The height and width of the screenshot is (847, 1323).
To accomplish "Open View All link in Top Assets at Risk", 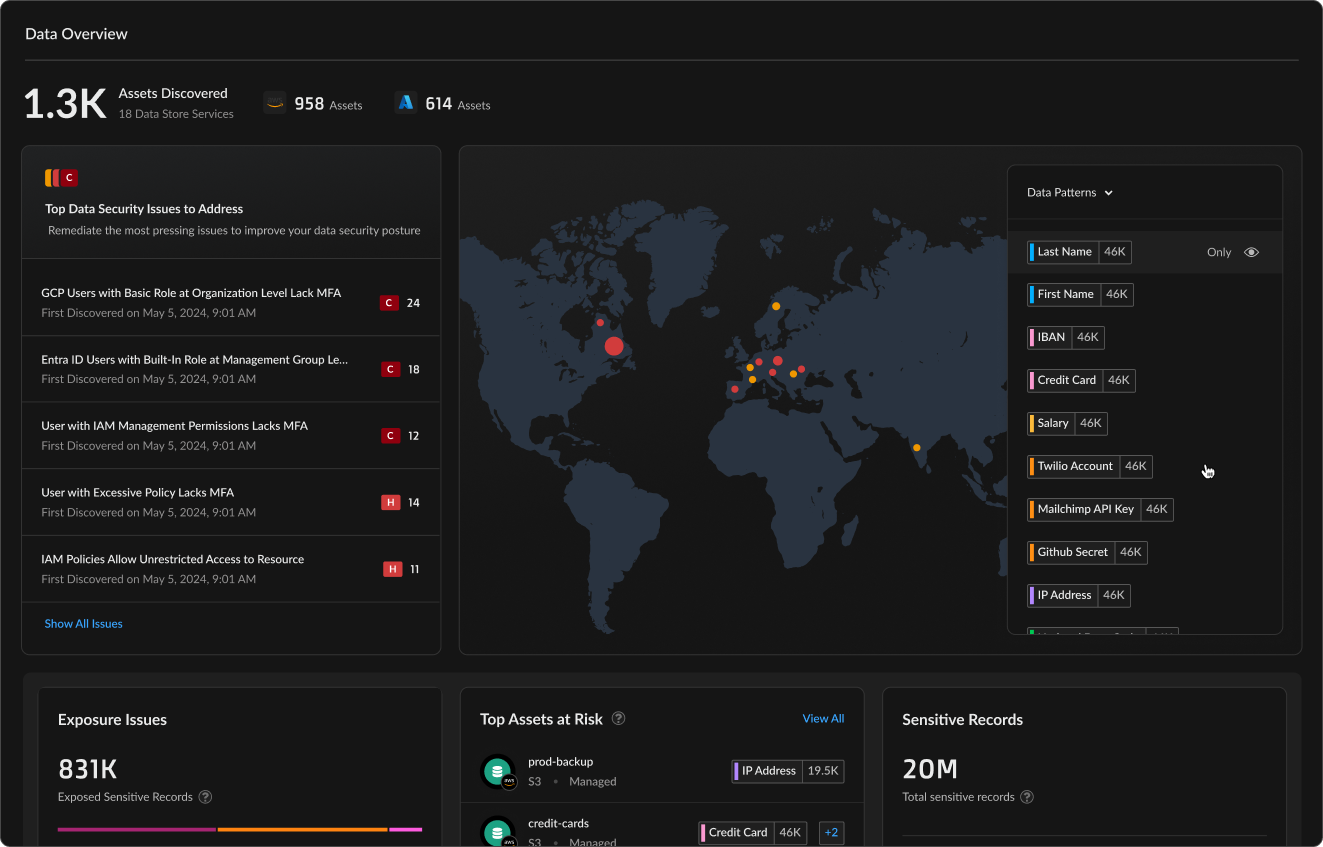I will (823, 719).
